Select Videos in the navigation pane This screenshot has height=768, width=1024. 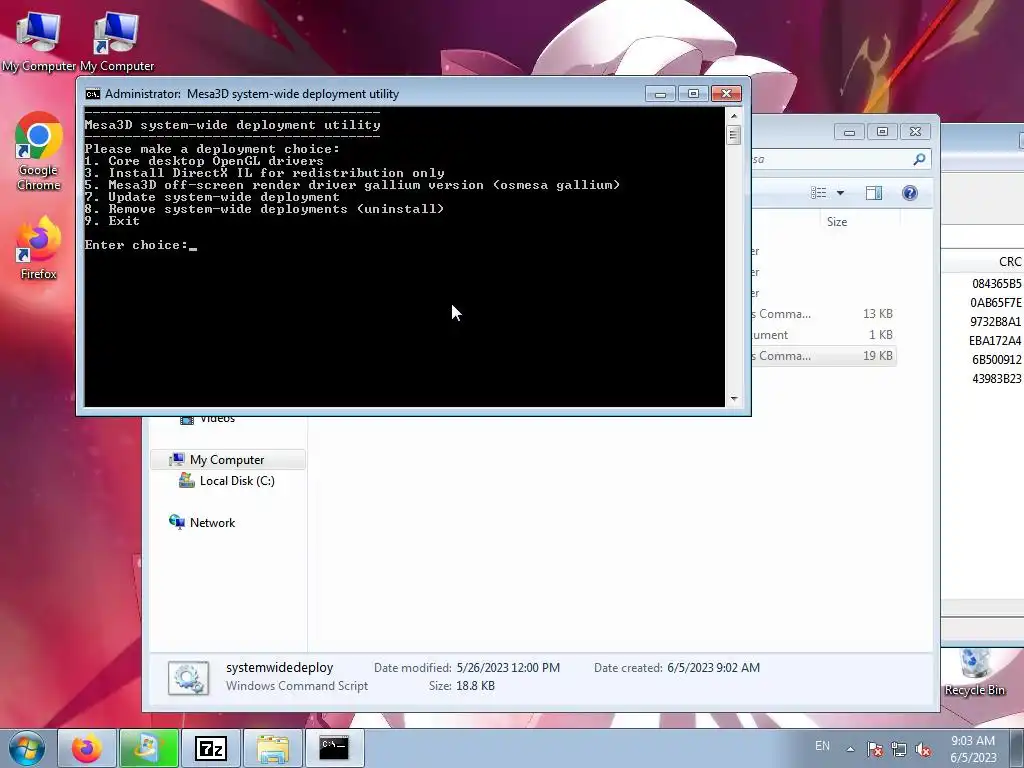coord(208,419)
